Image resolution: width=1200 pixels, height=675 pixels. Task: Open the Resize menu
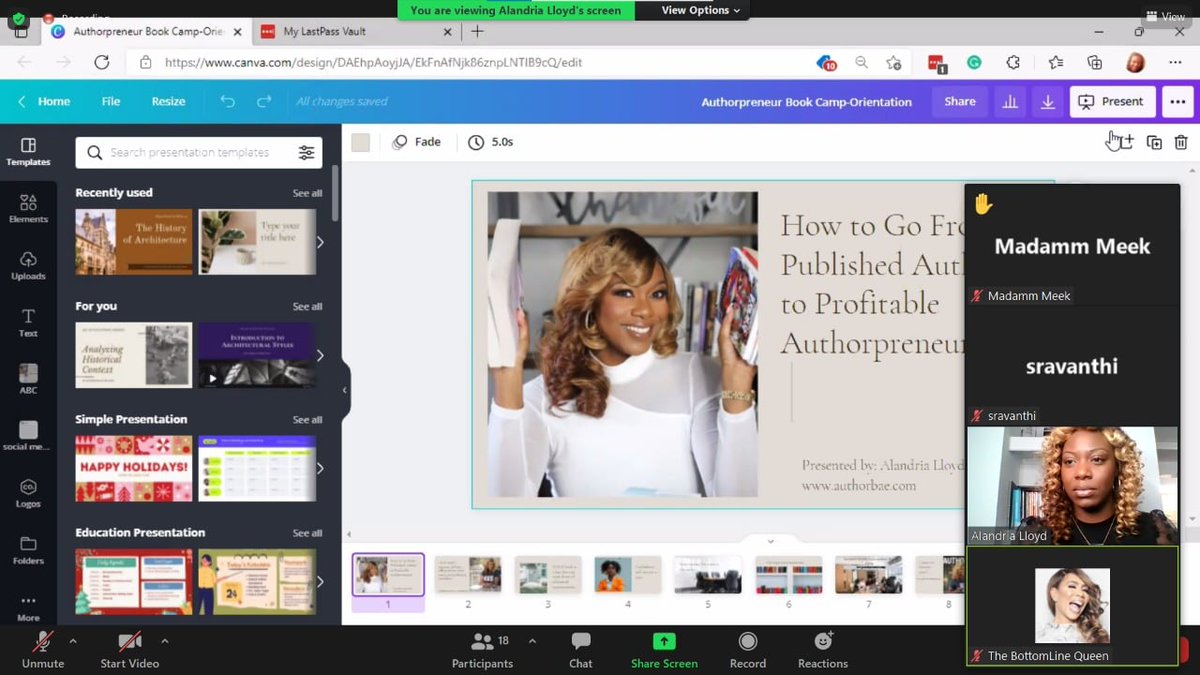point(168,101)
